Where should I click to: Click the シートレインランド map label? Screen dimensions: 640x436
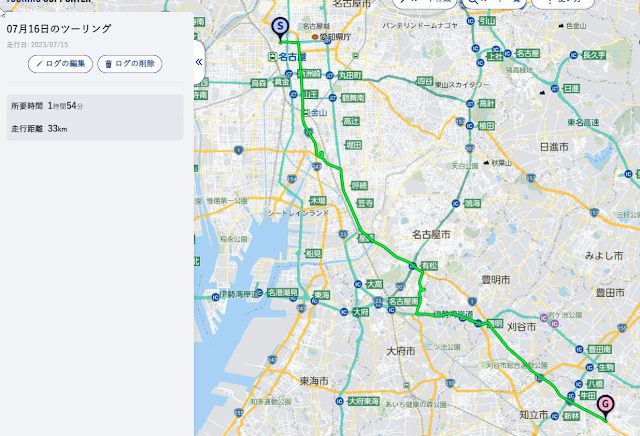298,213
